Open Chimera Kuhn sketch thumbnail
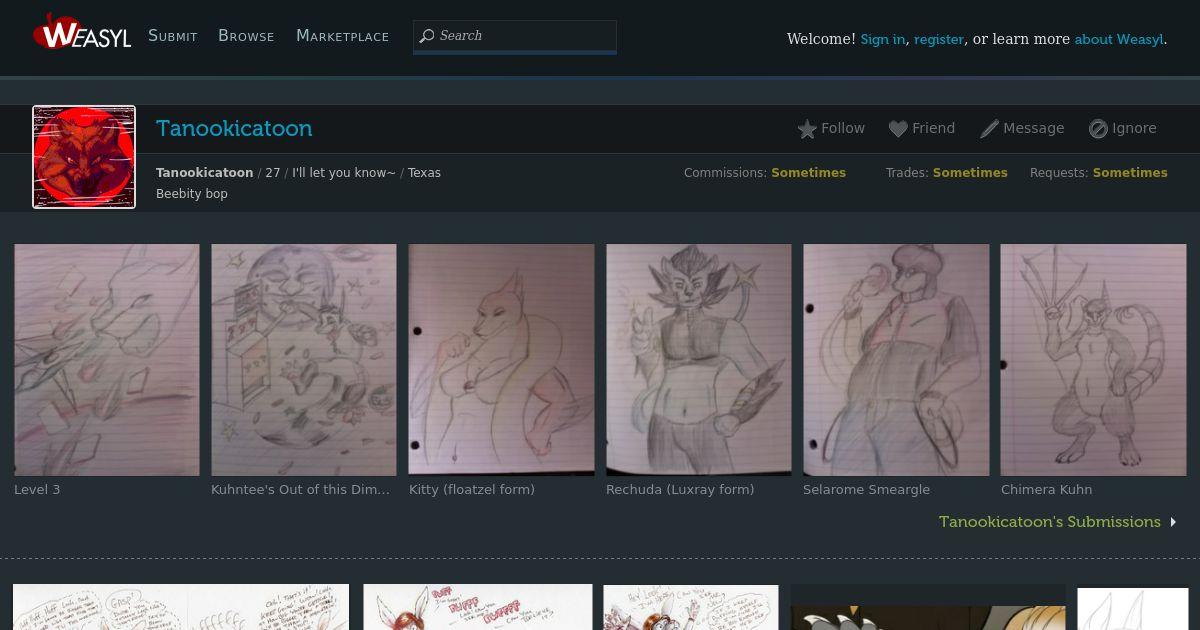 (x=1093, y=360)
